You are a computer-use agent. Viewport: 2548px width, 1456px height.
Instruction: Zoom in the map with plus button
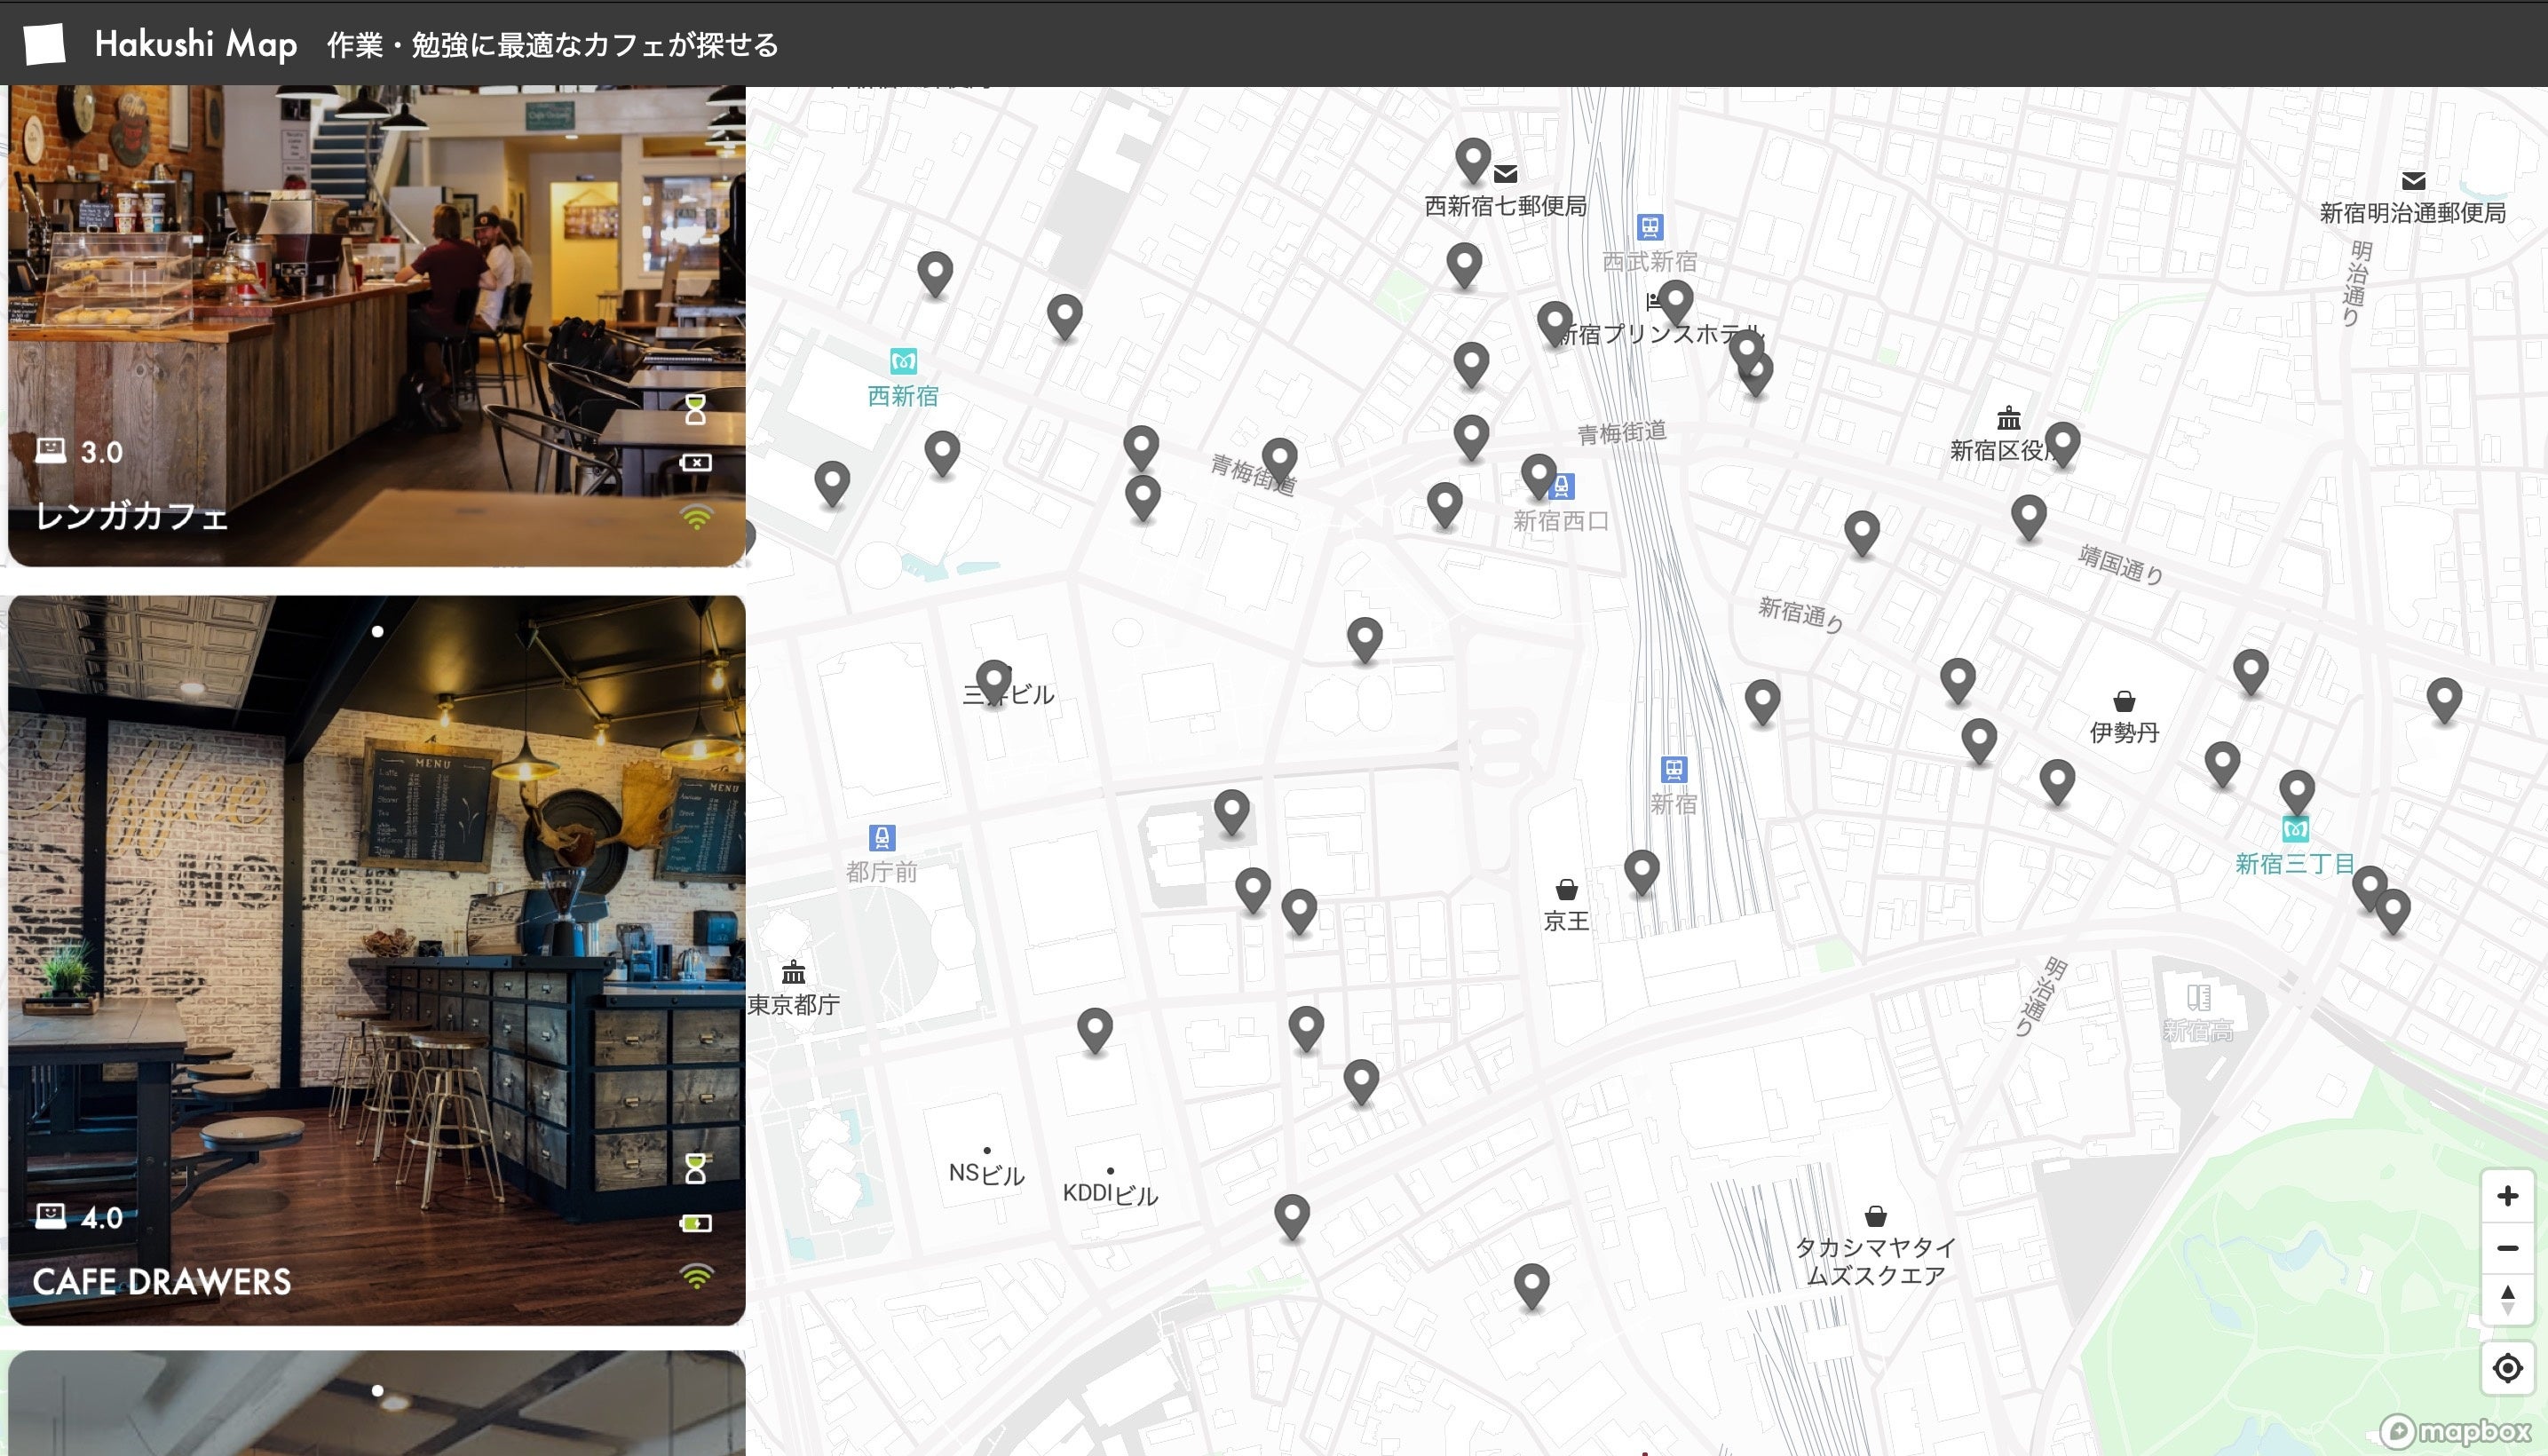2506,1196
